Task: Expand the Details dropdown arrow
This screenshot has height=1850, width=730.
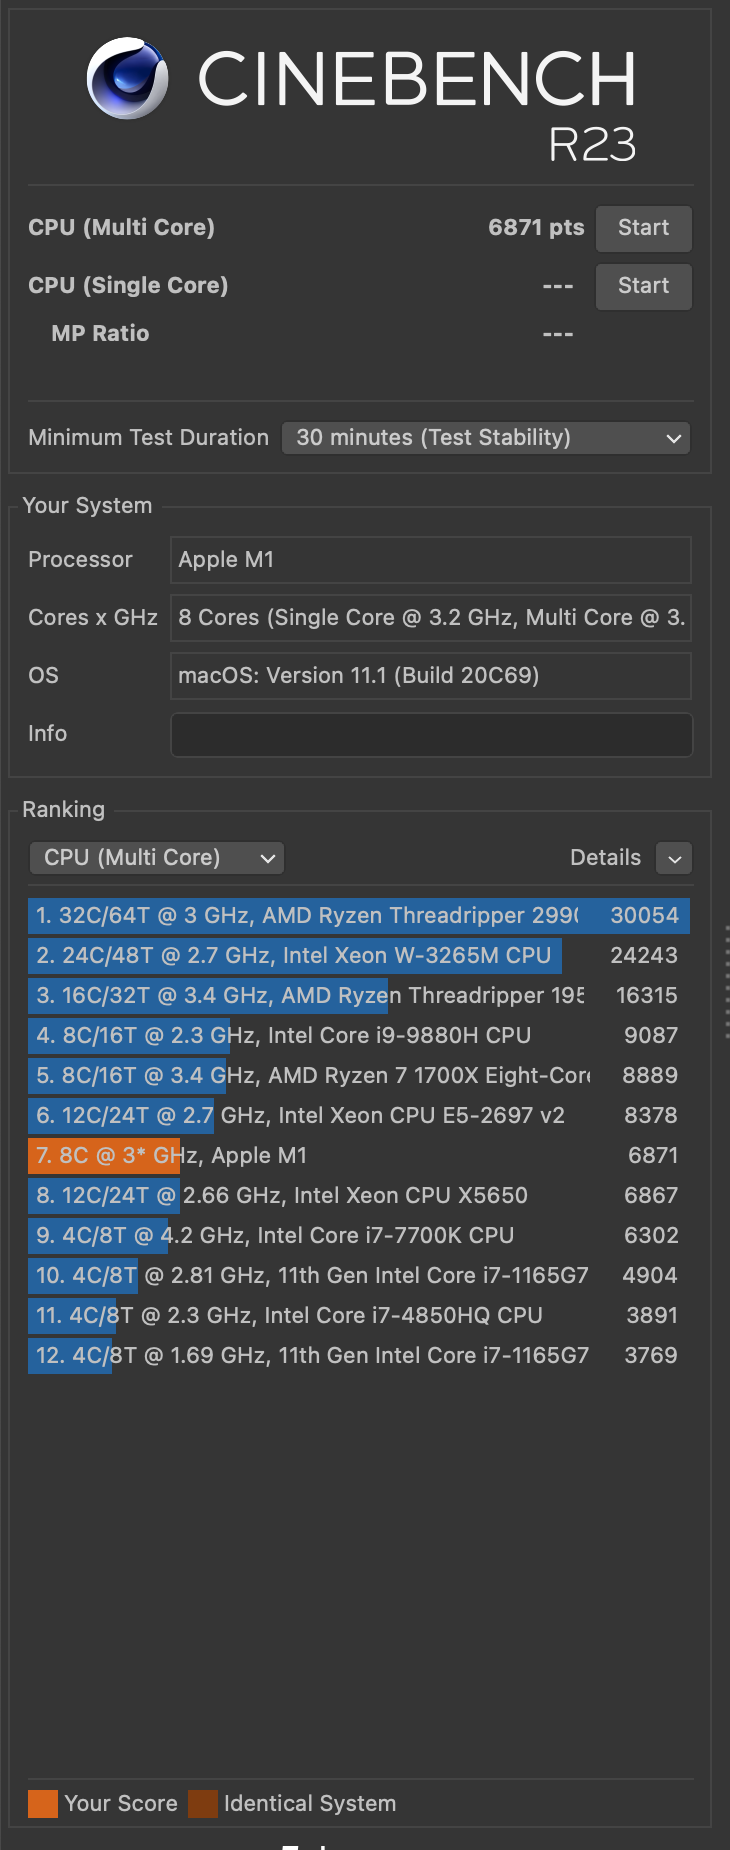Action: pyautogui.click(x=674, y=858)
